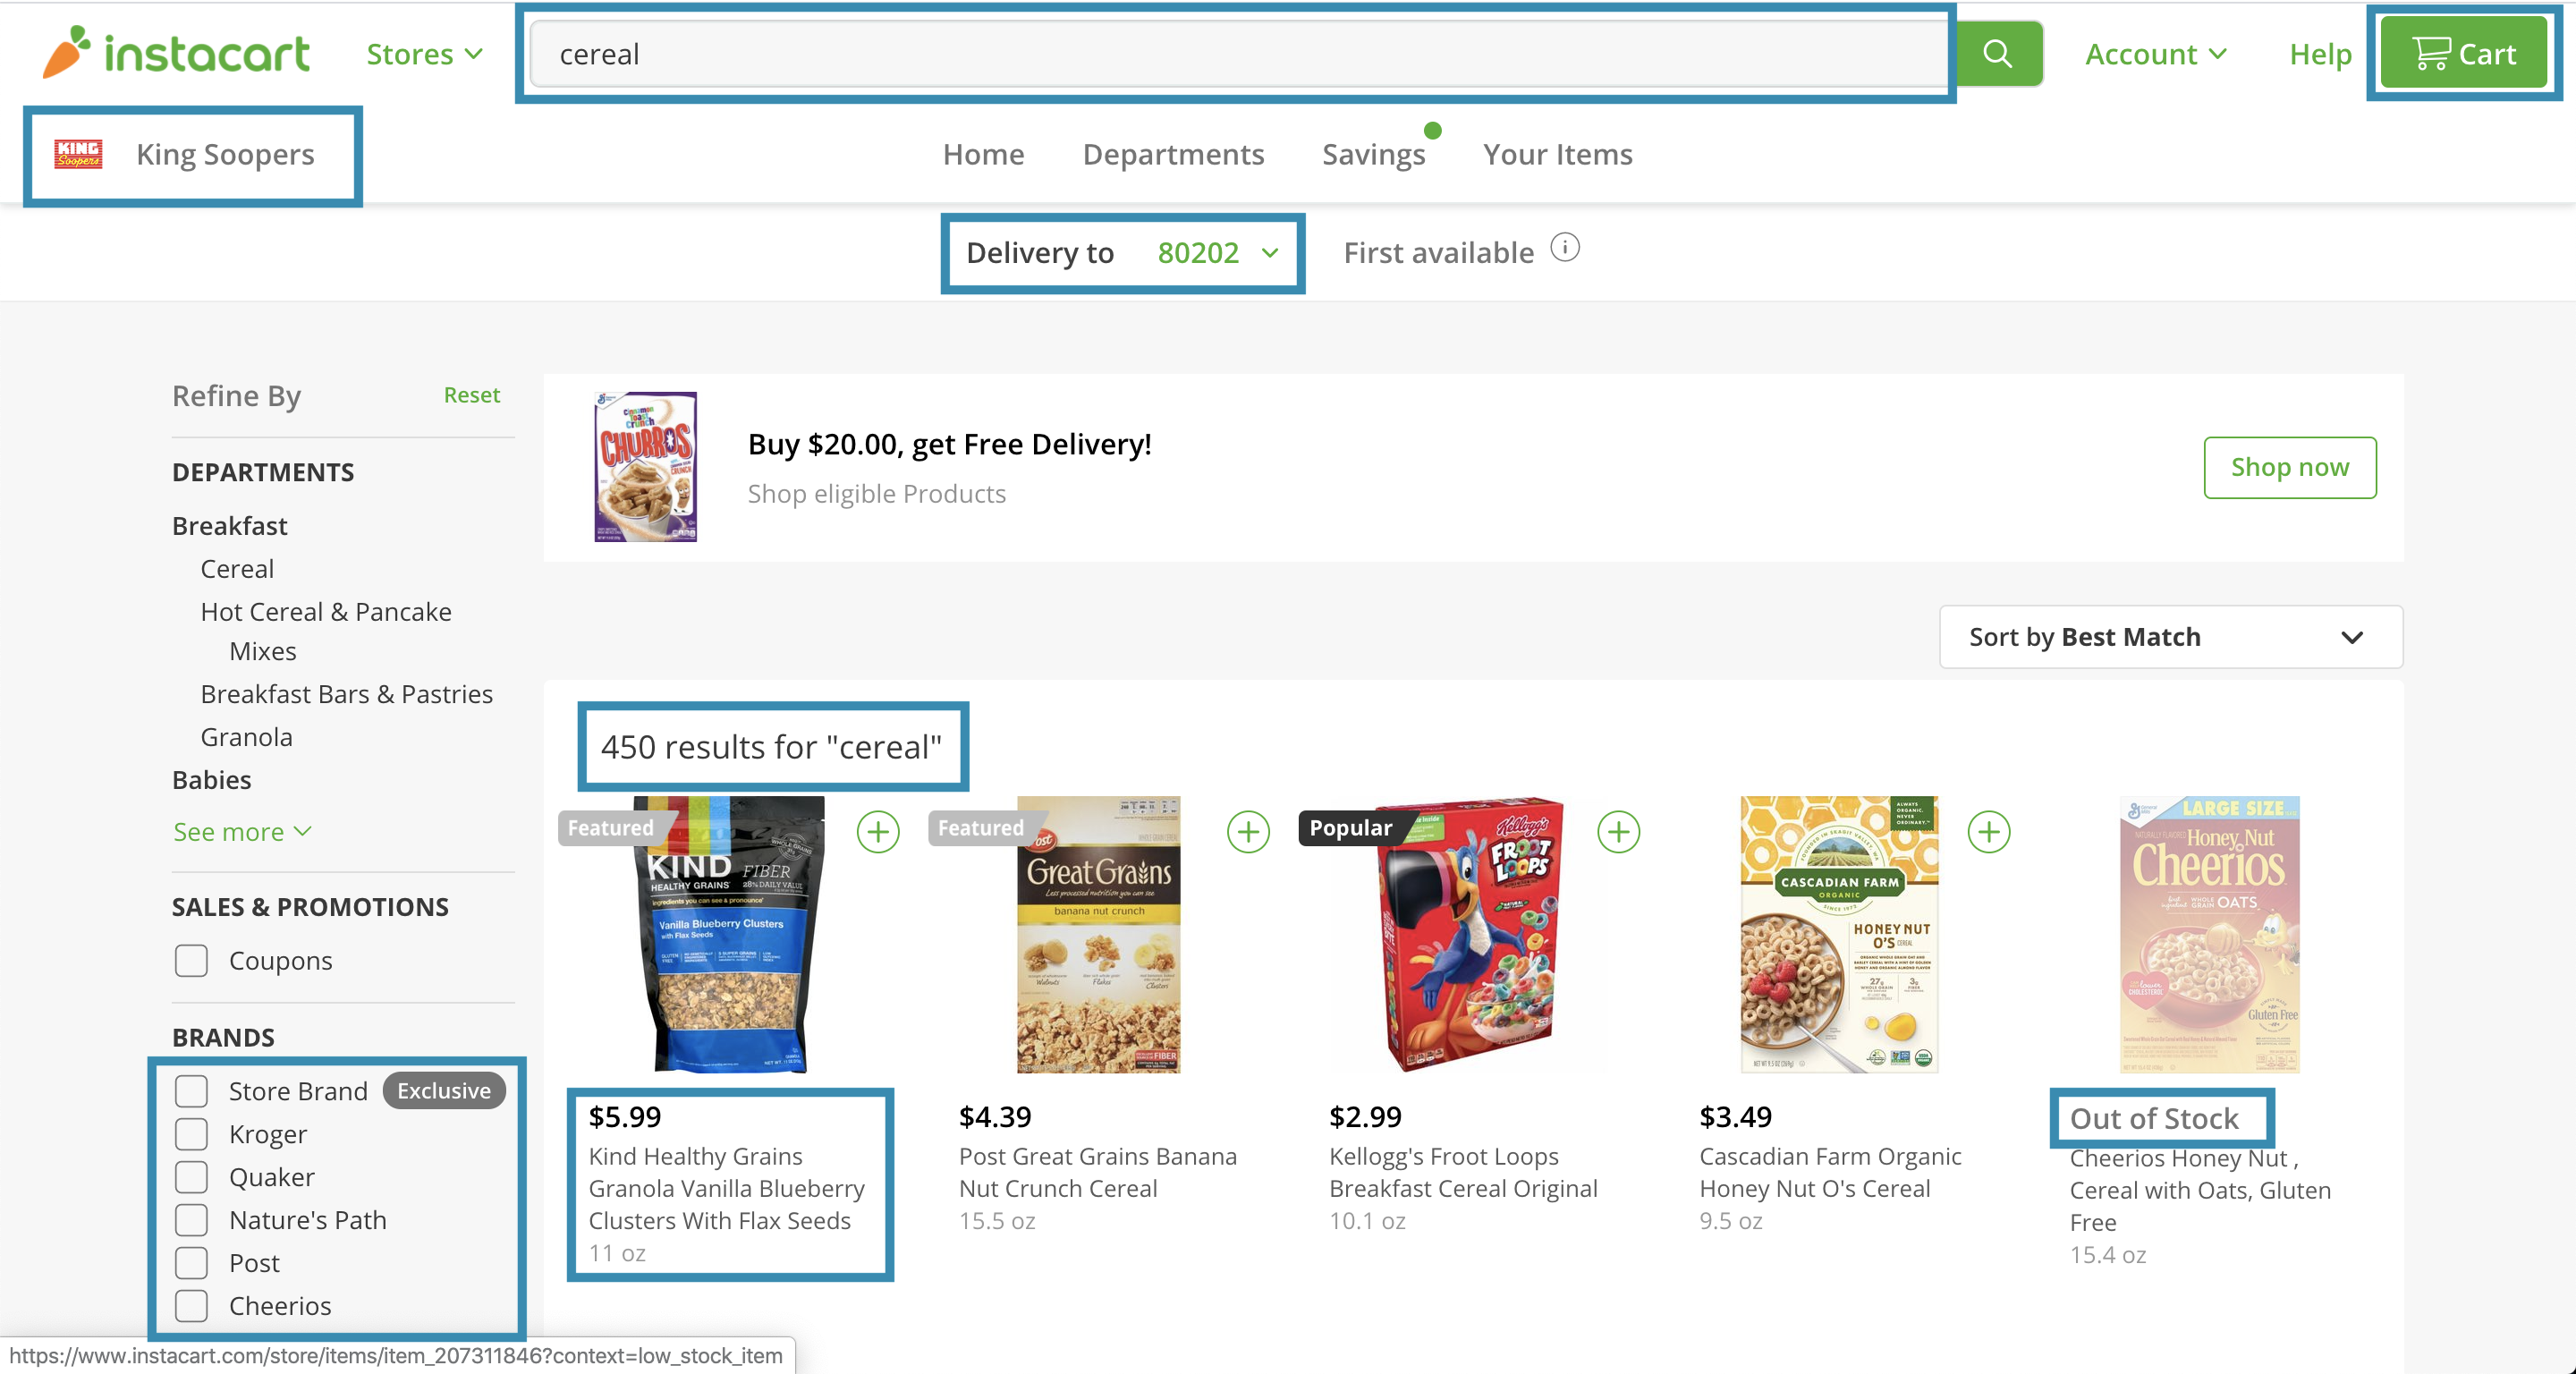The height and width of the screenshot is (1374, 2576).
Task: Go to the Home tab
Action: pos(983,154)
